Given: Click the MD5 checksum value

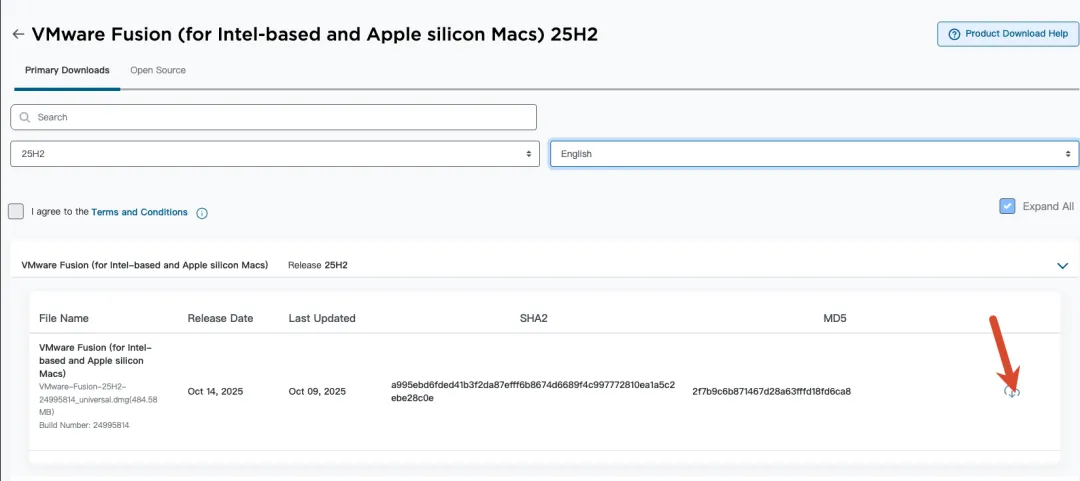Looking at the screenshot, I should pyautogui.click(x=771, y=391).
